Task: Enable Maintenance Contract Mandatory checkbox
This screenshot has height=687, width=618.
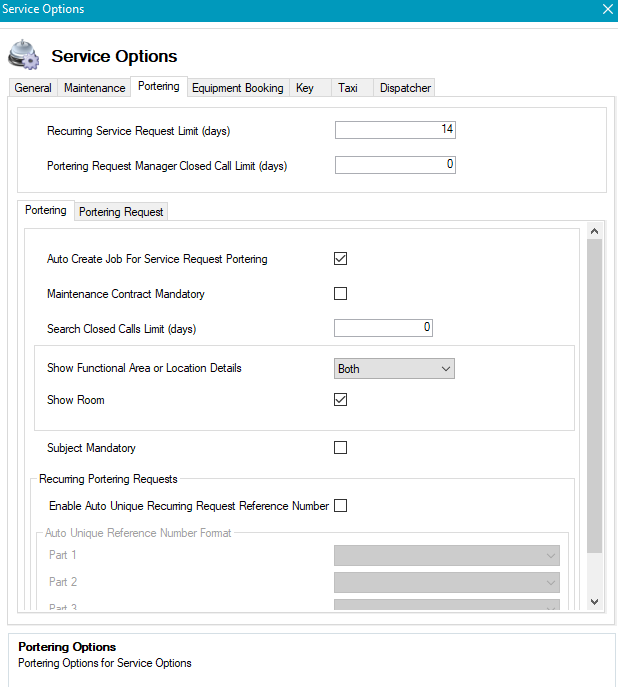Action: point(340,294)
